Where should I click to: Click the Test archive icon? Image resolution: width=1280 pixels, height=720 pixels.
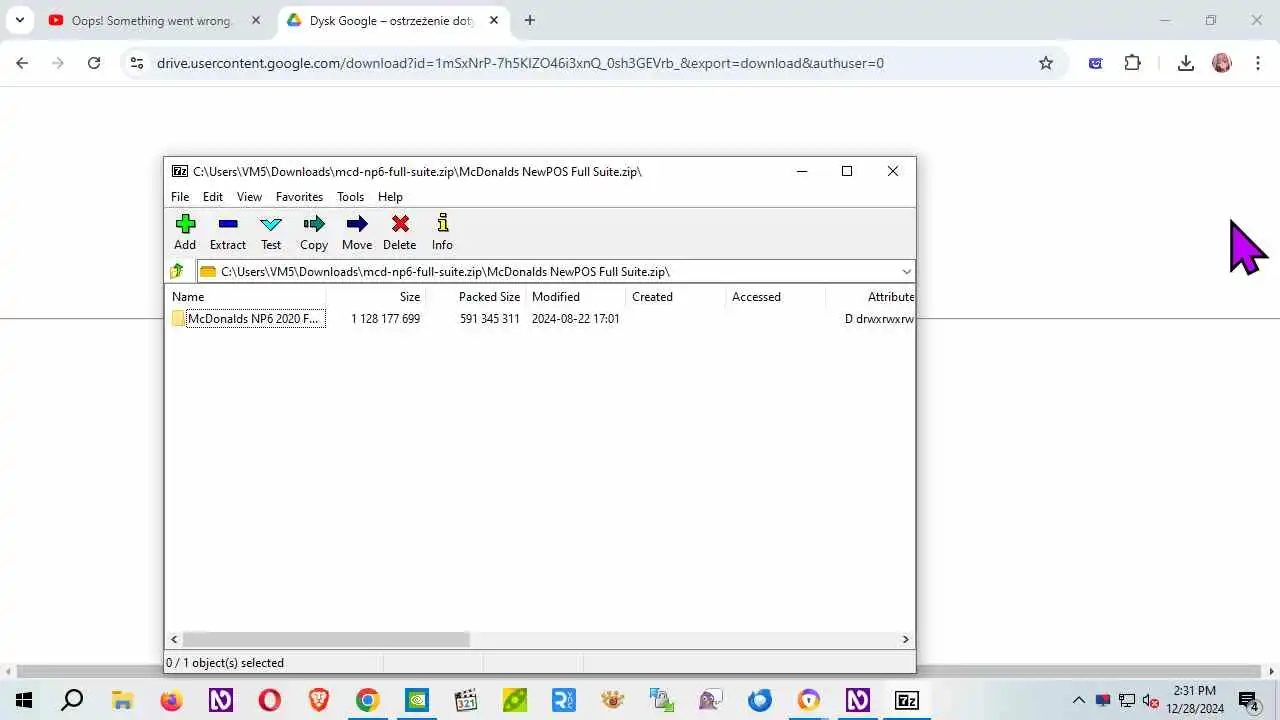(271, 232)
